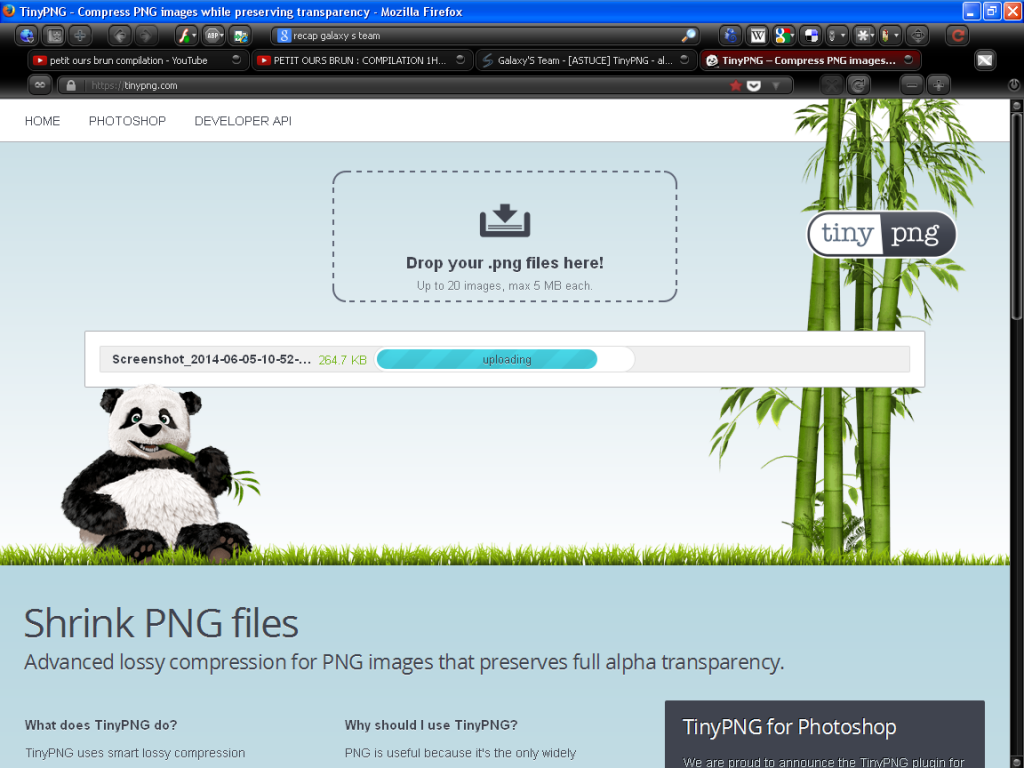Click the globe download icon in toolbar

[27, 35]
